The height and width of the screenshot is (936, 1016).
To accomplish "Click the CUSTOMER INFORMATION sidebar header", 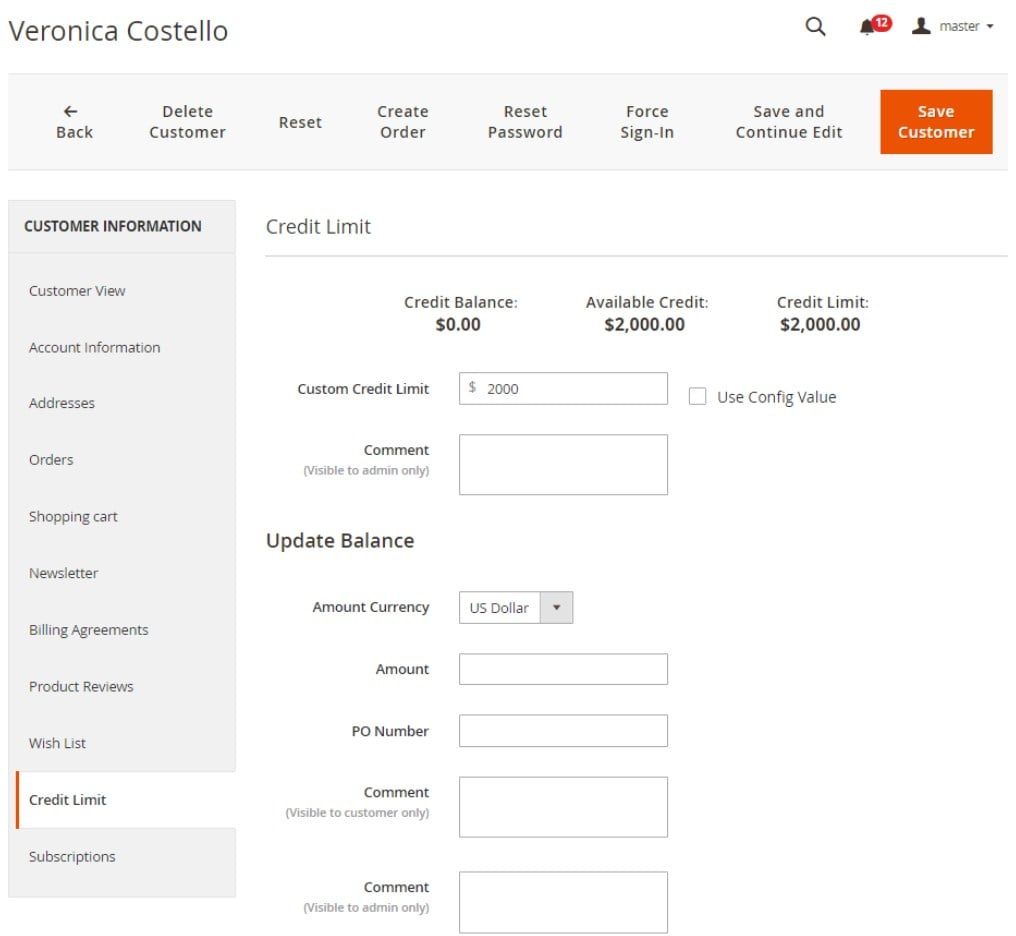I will pyautogui.click(x=113, y=226).
